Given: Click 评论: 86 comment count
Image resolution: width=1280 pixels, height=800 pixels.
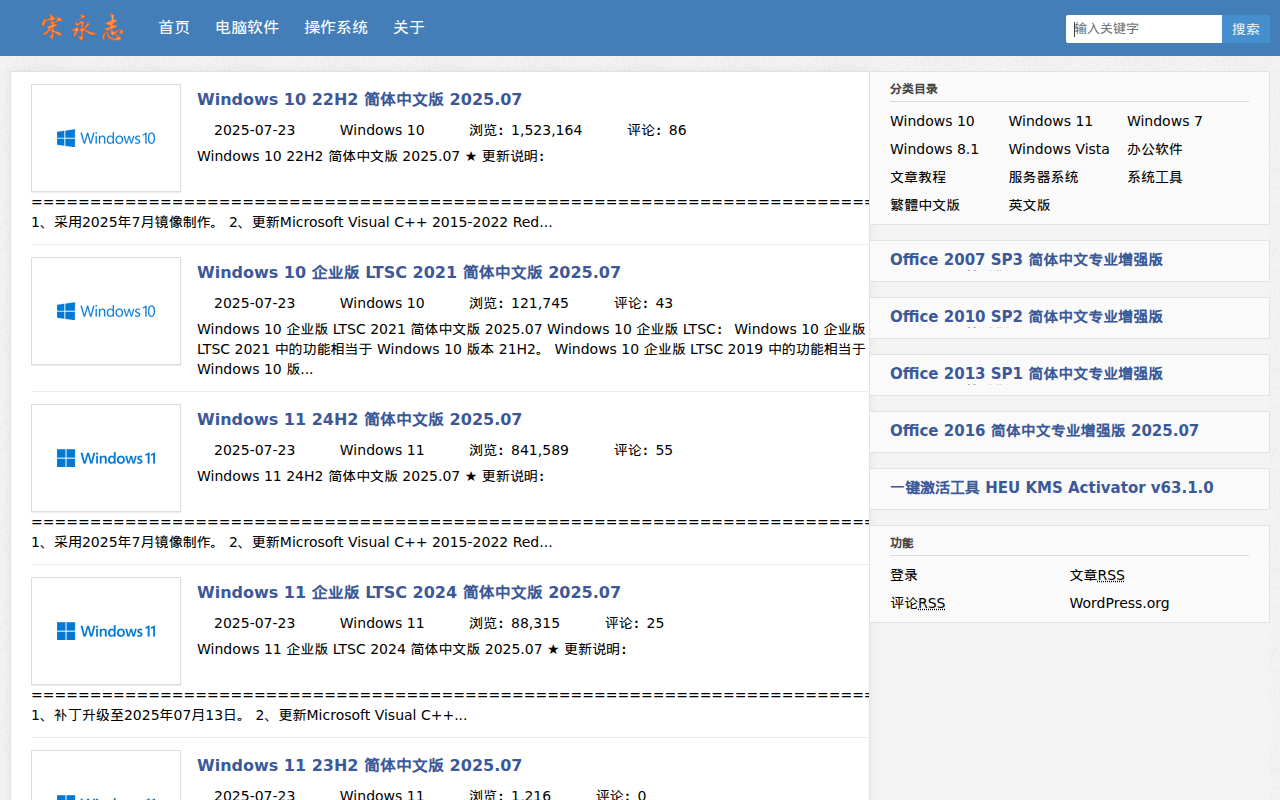Looking at the screenshot, I should click(x=657, y=130).
